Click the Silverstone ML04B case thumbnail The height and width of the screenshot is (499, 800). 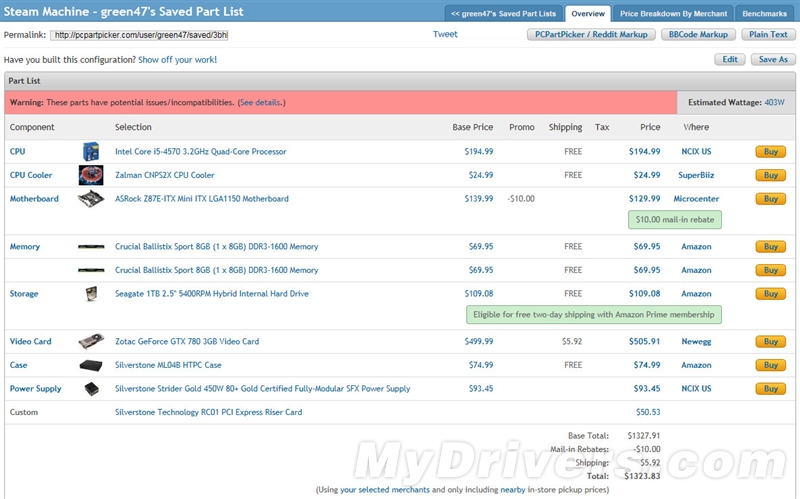click(x=91, y=365)
